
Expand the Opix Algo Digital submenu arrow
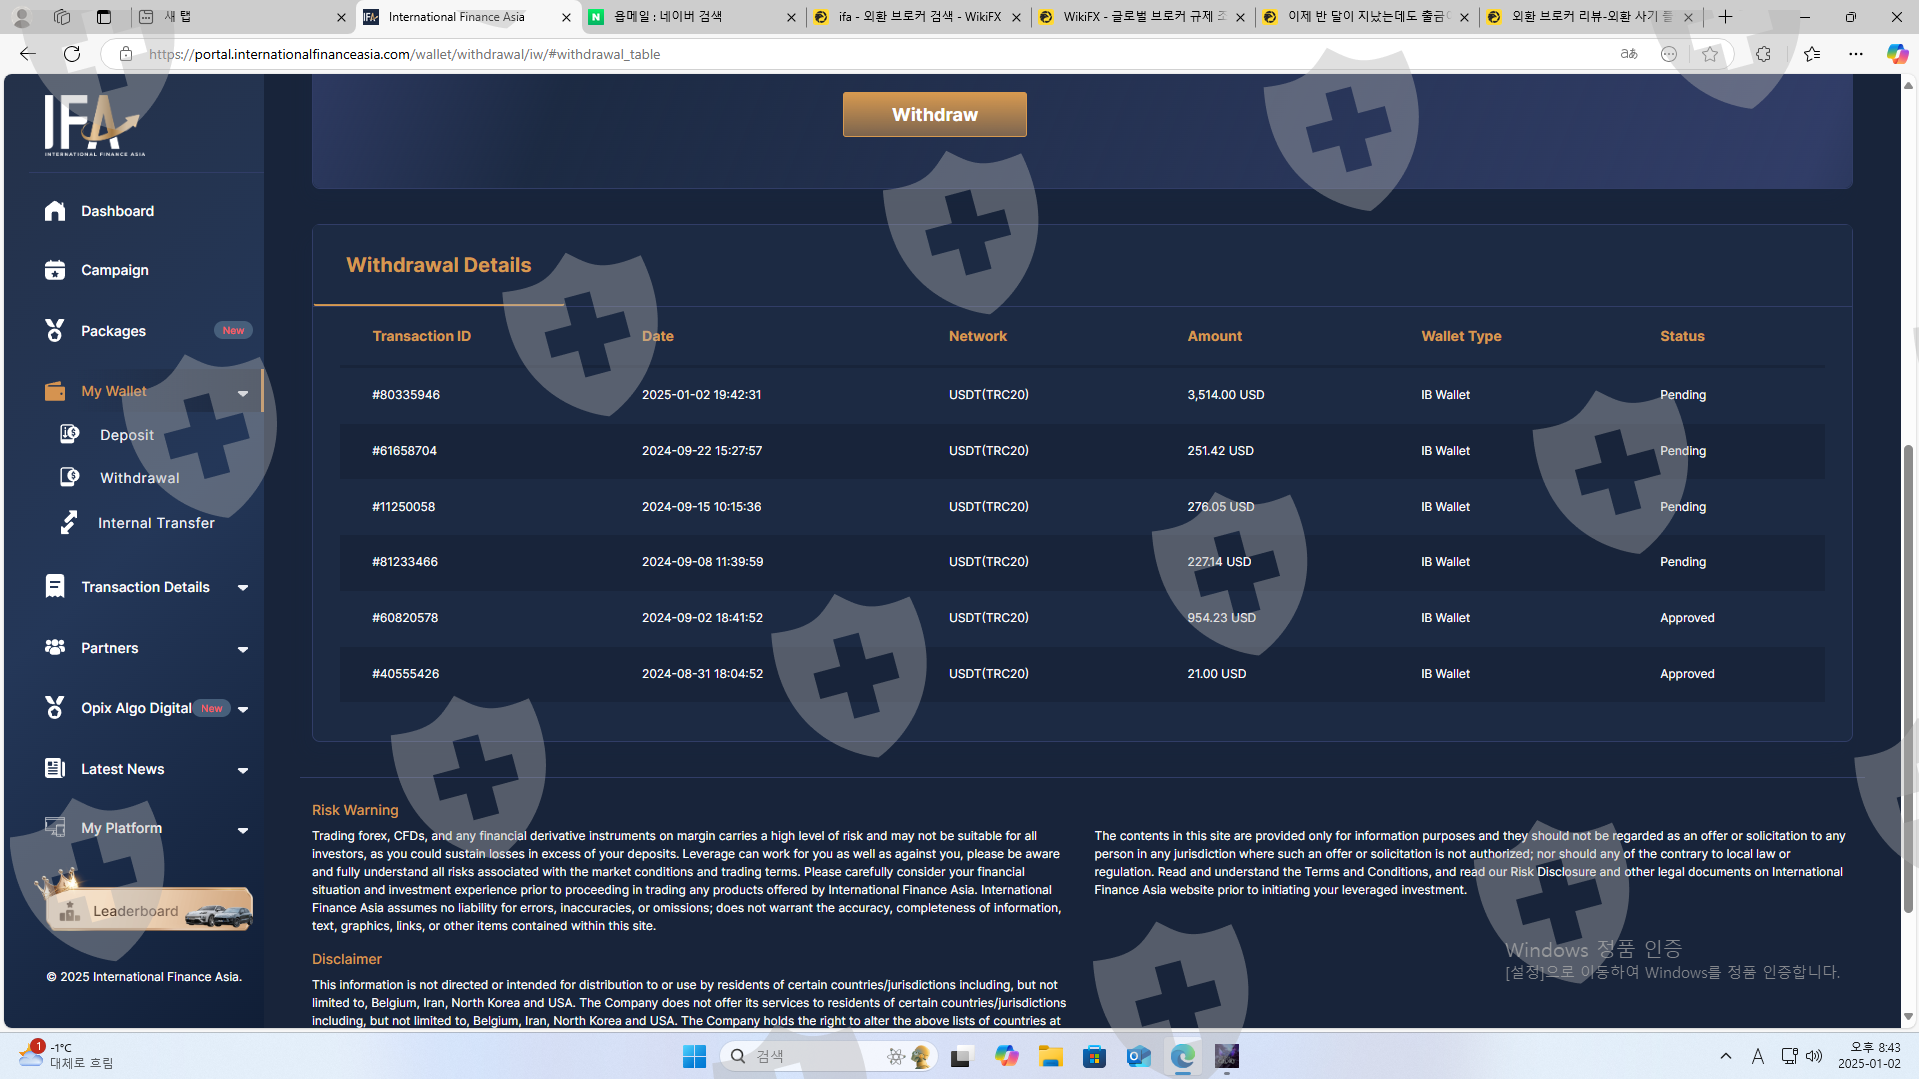click(x=243, y=710)
